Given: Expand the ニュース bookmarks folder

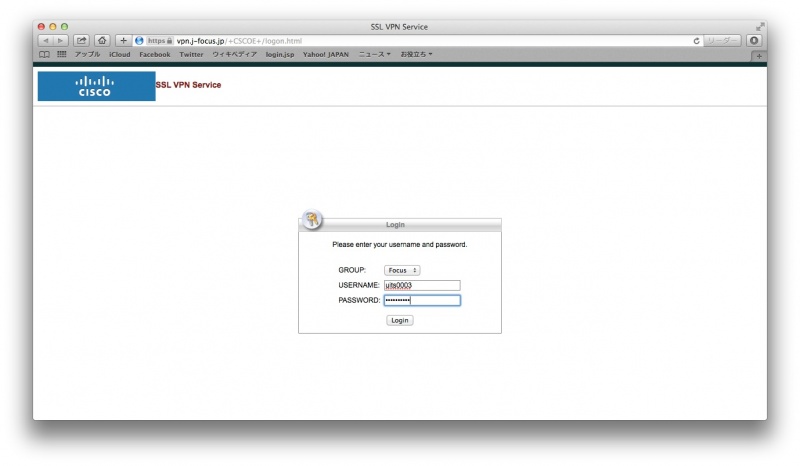Looking at the screenshot, I should (x=374, y=54).
